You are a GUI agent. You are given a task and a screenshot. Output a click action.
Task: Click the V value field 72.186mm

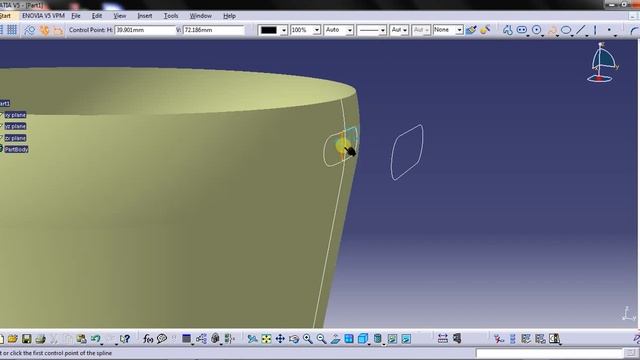click(213, 30)
